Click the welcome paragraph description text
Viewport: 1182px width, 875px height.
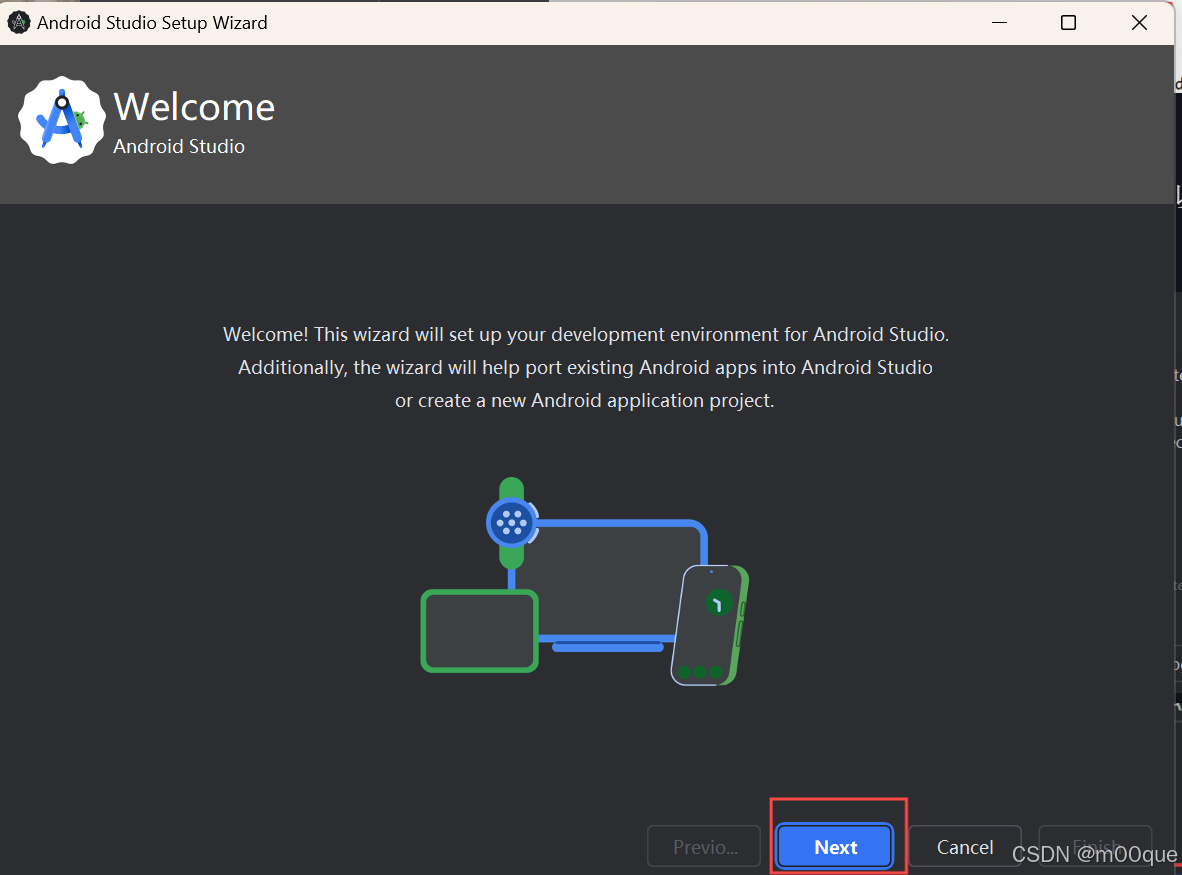pos(585,367)
